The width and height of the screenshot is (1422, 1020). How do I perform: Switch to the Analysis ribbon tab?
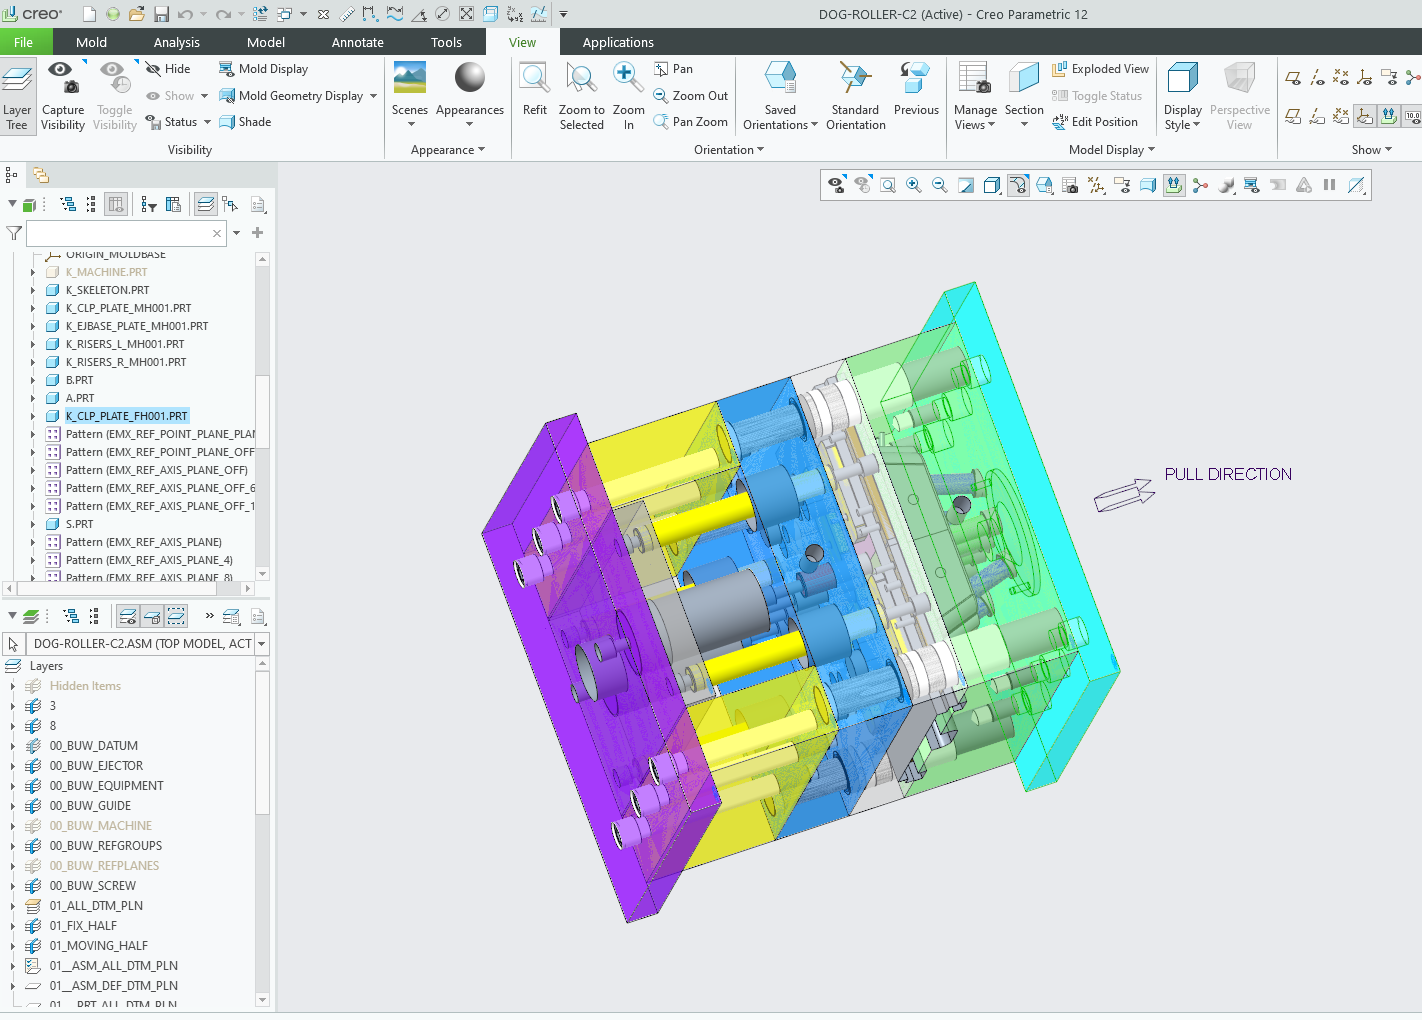pos(176,42)
